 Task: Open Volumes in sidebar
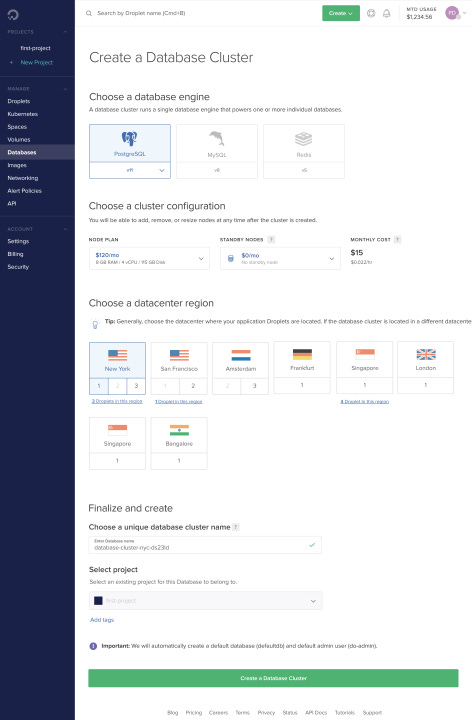pyautogui.click(x=19, y=140)
